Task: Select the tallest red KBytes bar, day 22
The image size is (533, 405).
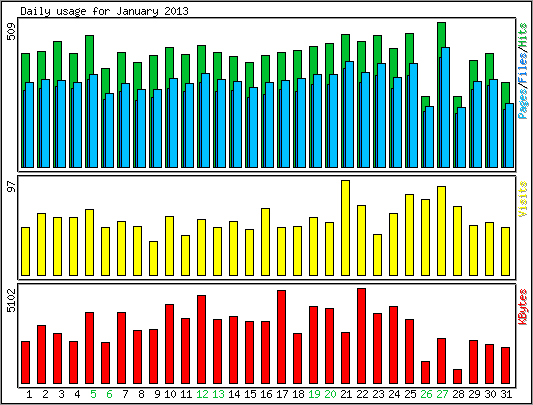Action: [361, 336]
